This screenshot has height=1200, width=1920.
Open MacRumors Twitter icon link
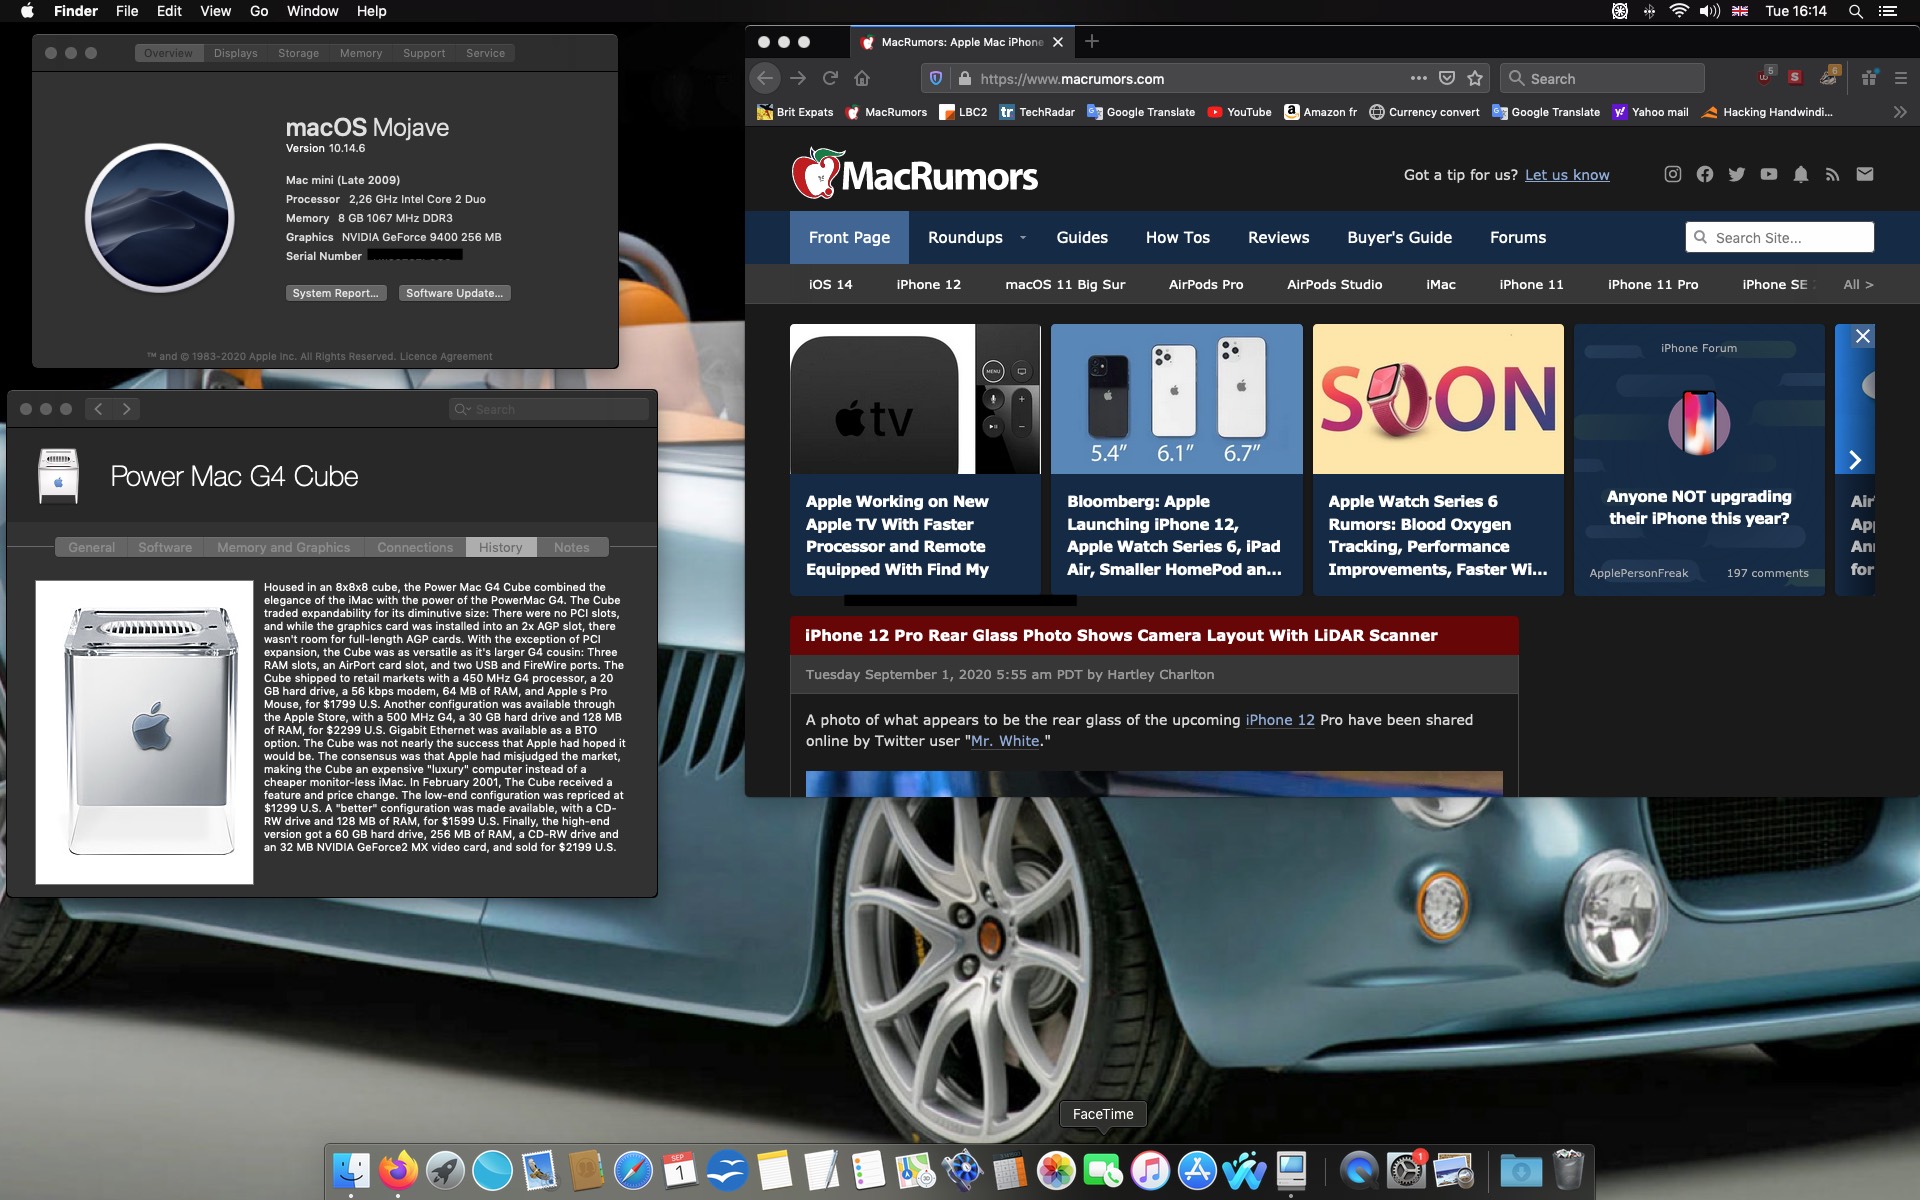[1736, 174]
